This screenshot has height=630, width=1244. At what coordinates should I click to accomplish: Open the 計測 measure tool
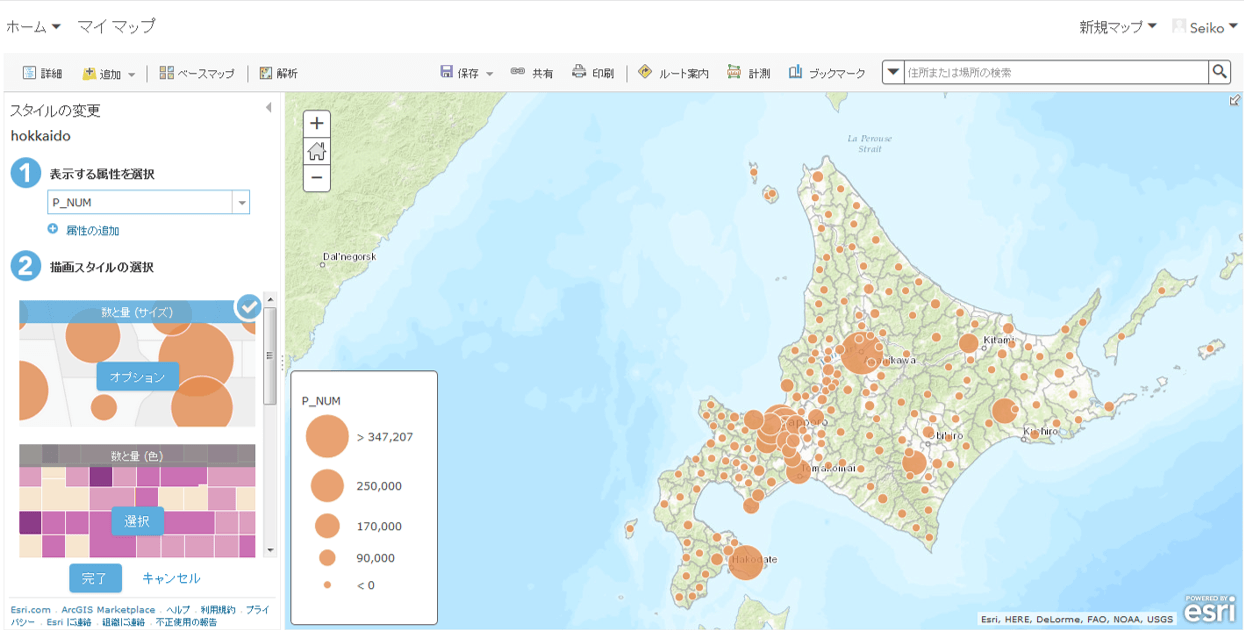pos(749,73)
